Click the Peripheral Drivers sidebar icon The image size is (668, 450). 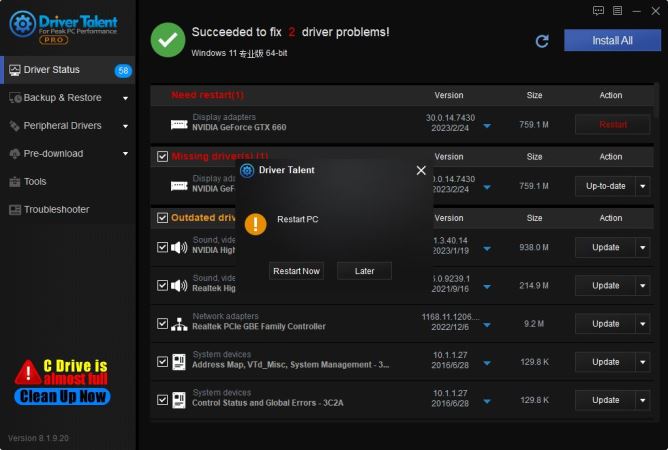(14, 126)
